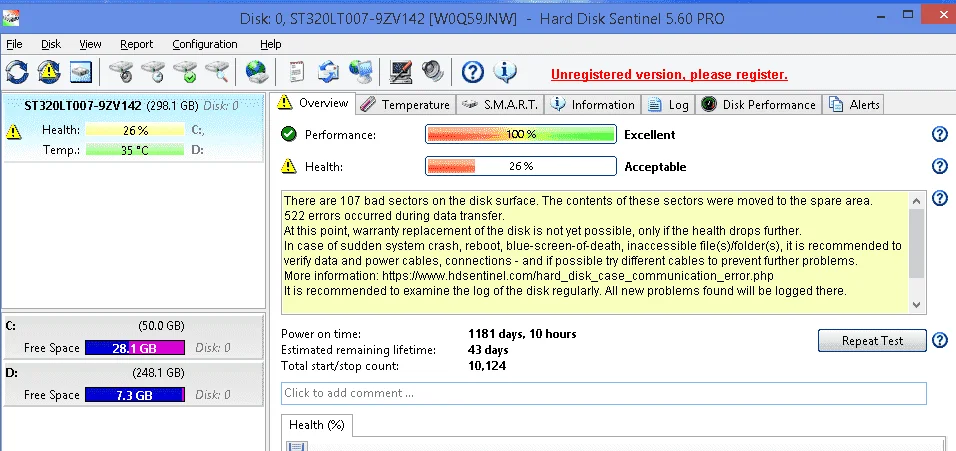Select the D: (248.1 GB) partition
This screenshot has width=956, height=451.
134,383
